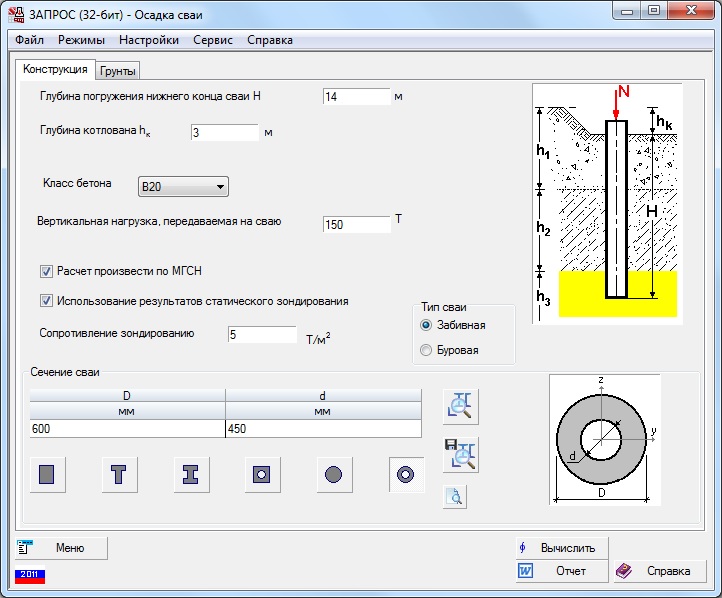Switch to the 'Грунты' tab

tap(118, 71)
